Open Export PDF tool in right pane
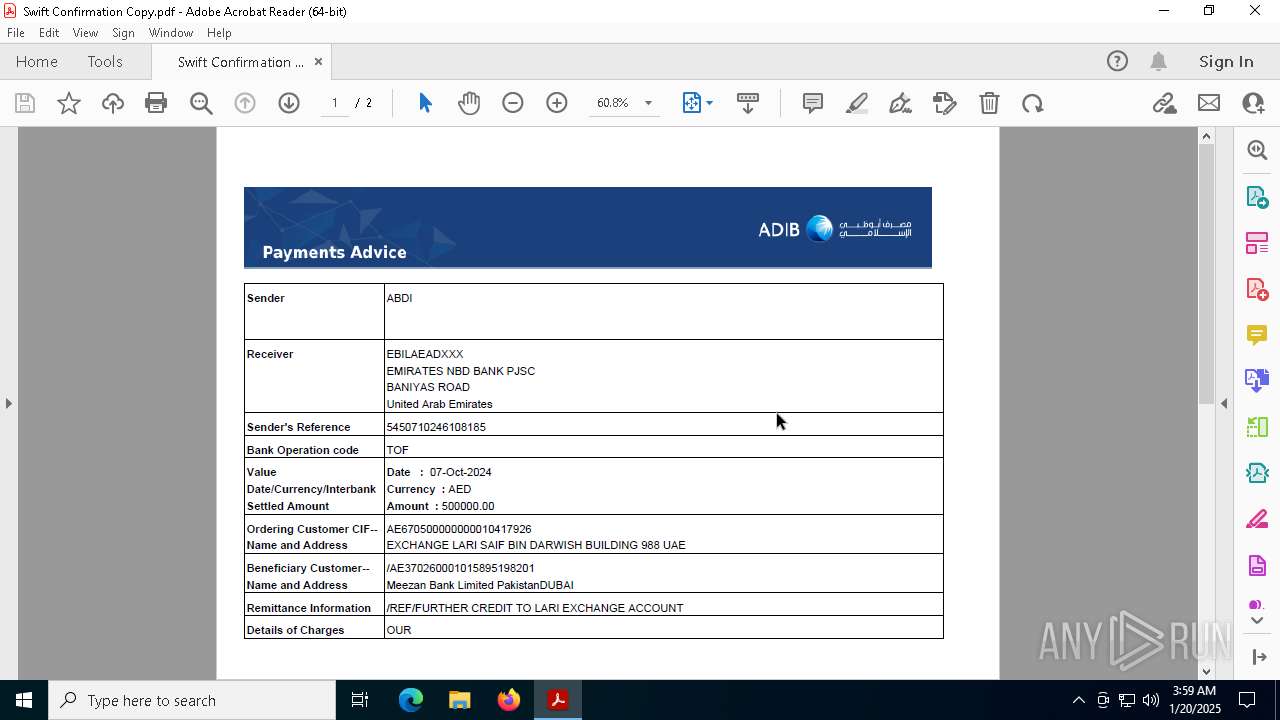The image size is (1280, 720). click(x=1257, y=196)
